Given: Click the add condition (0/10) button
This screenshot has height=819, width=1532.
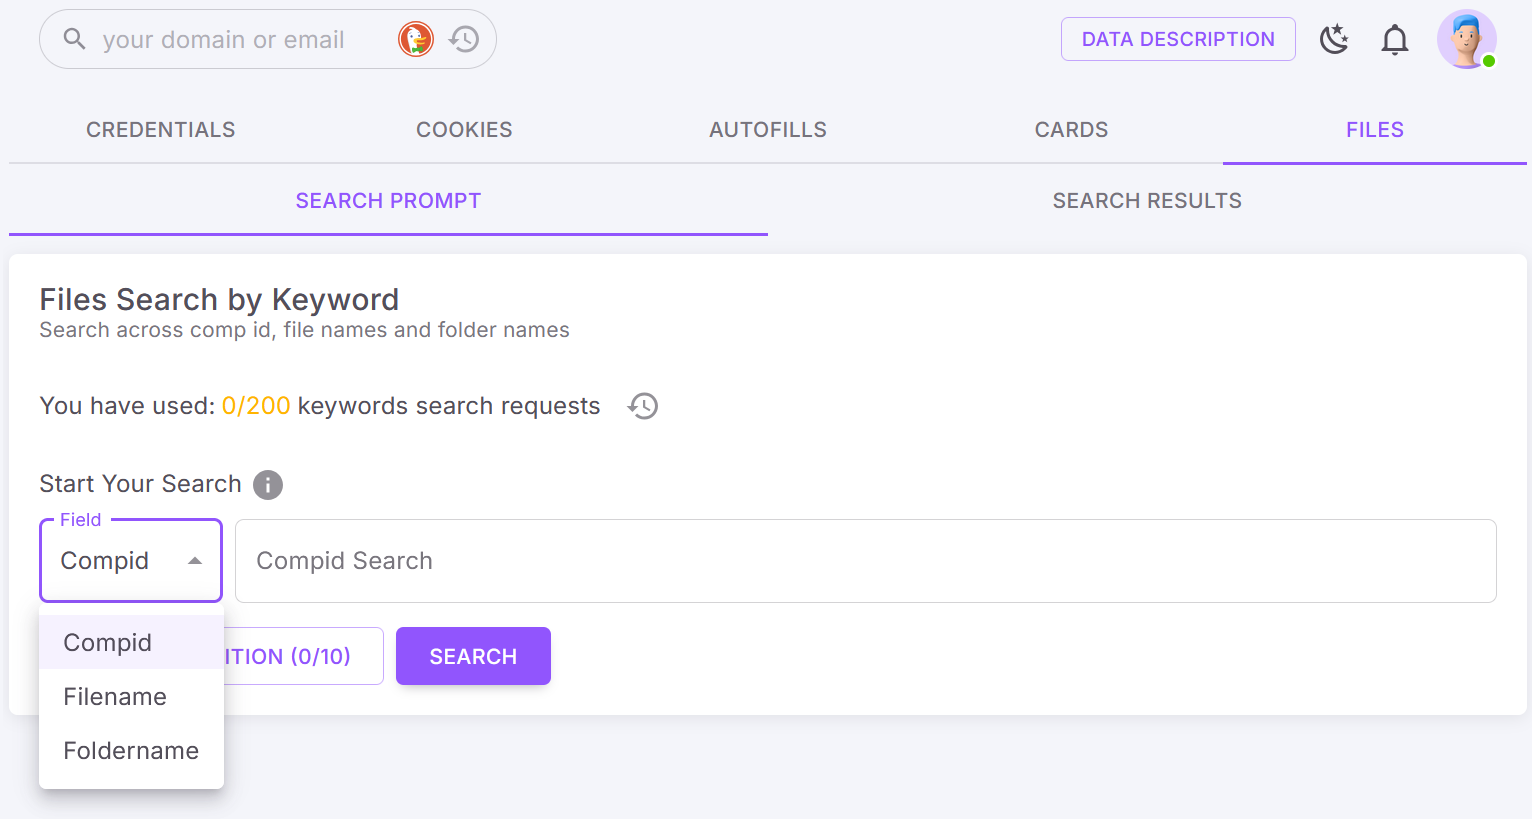Looking at the screenshot, I should [303, 656].
